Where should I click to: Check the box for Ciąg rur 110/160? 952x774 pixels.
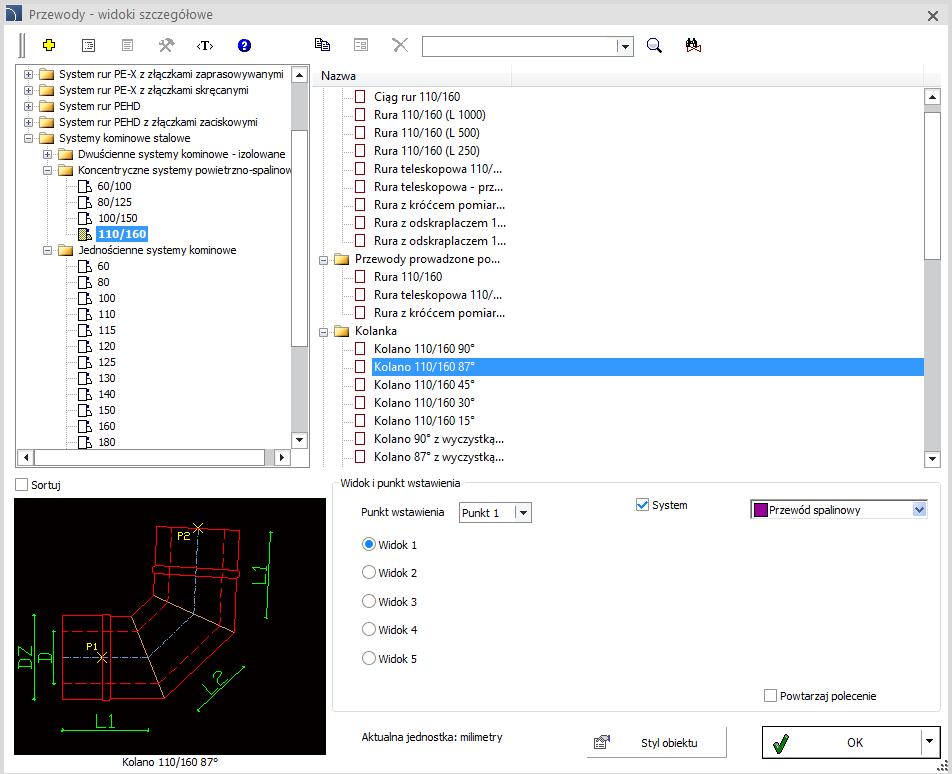point(360,97)
